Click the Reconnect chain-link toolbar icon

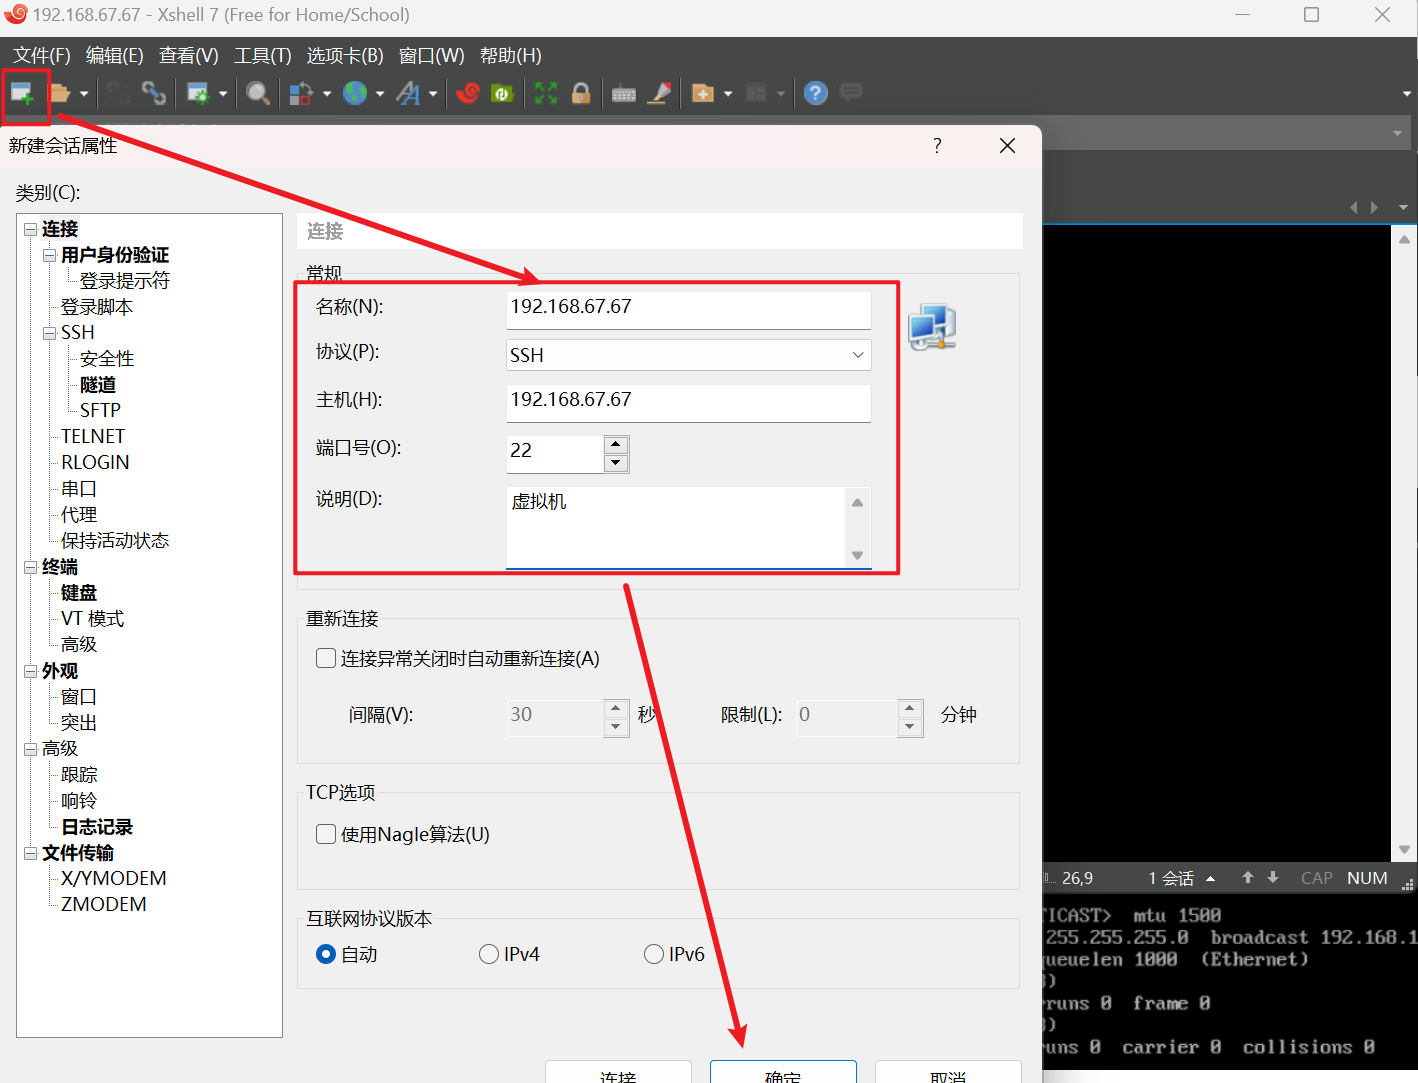[x=154, y=93]
